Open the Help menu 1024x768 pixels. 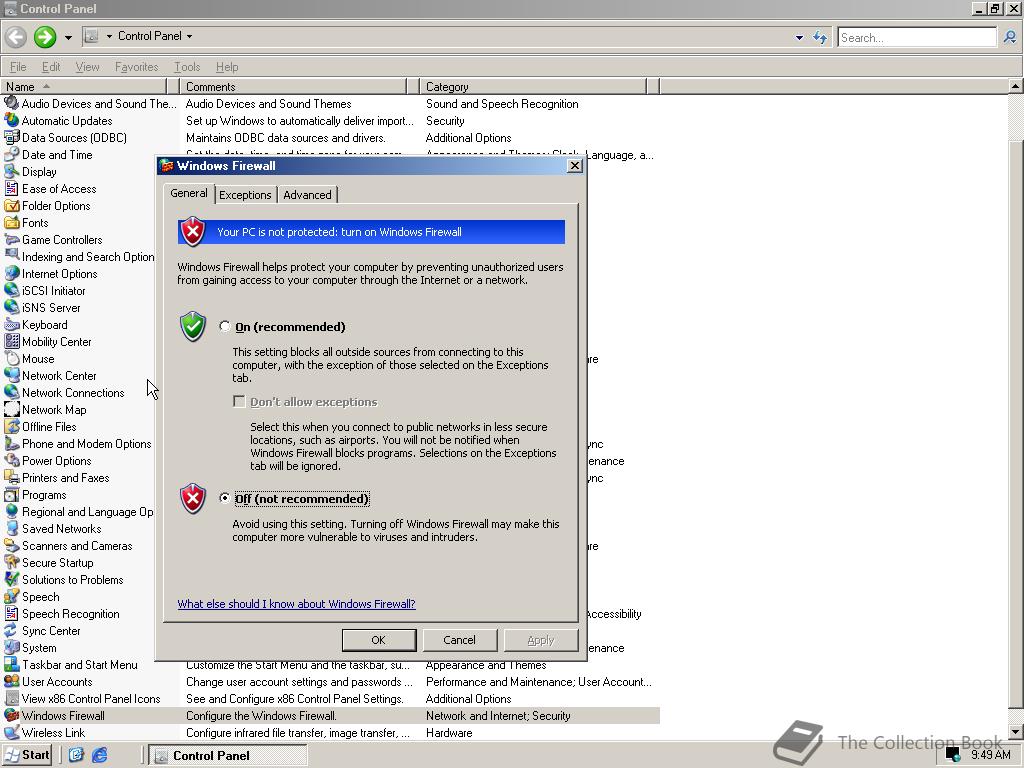coord(227,67)
